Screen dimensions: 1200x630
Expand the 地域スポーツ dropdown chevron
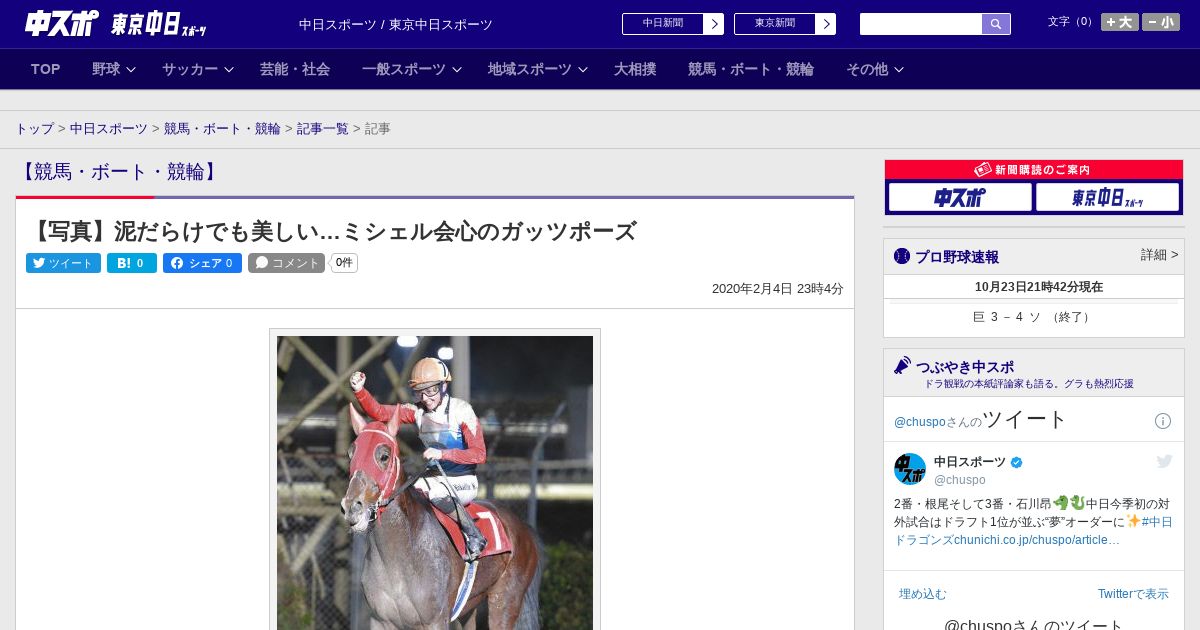coord(583,70)
